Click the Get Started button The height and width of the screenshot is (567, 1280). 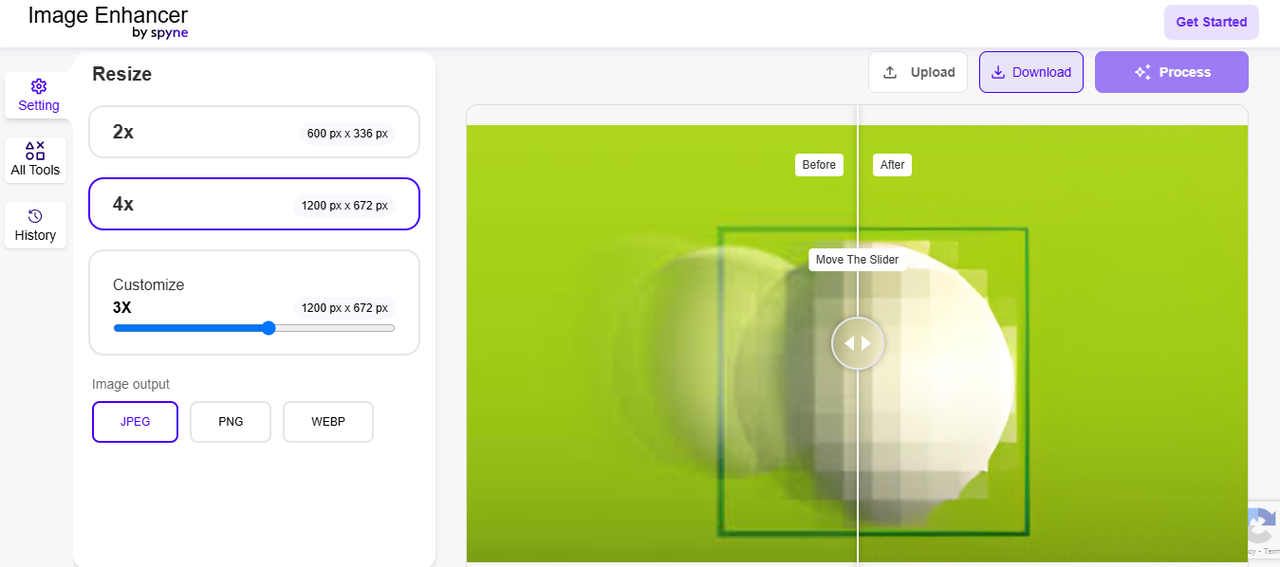(1211, 22)
